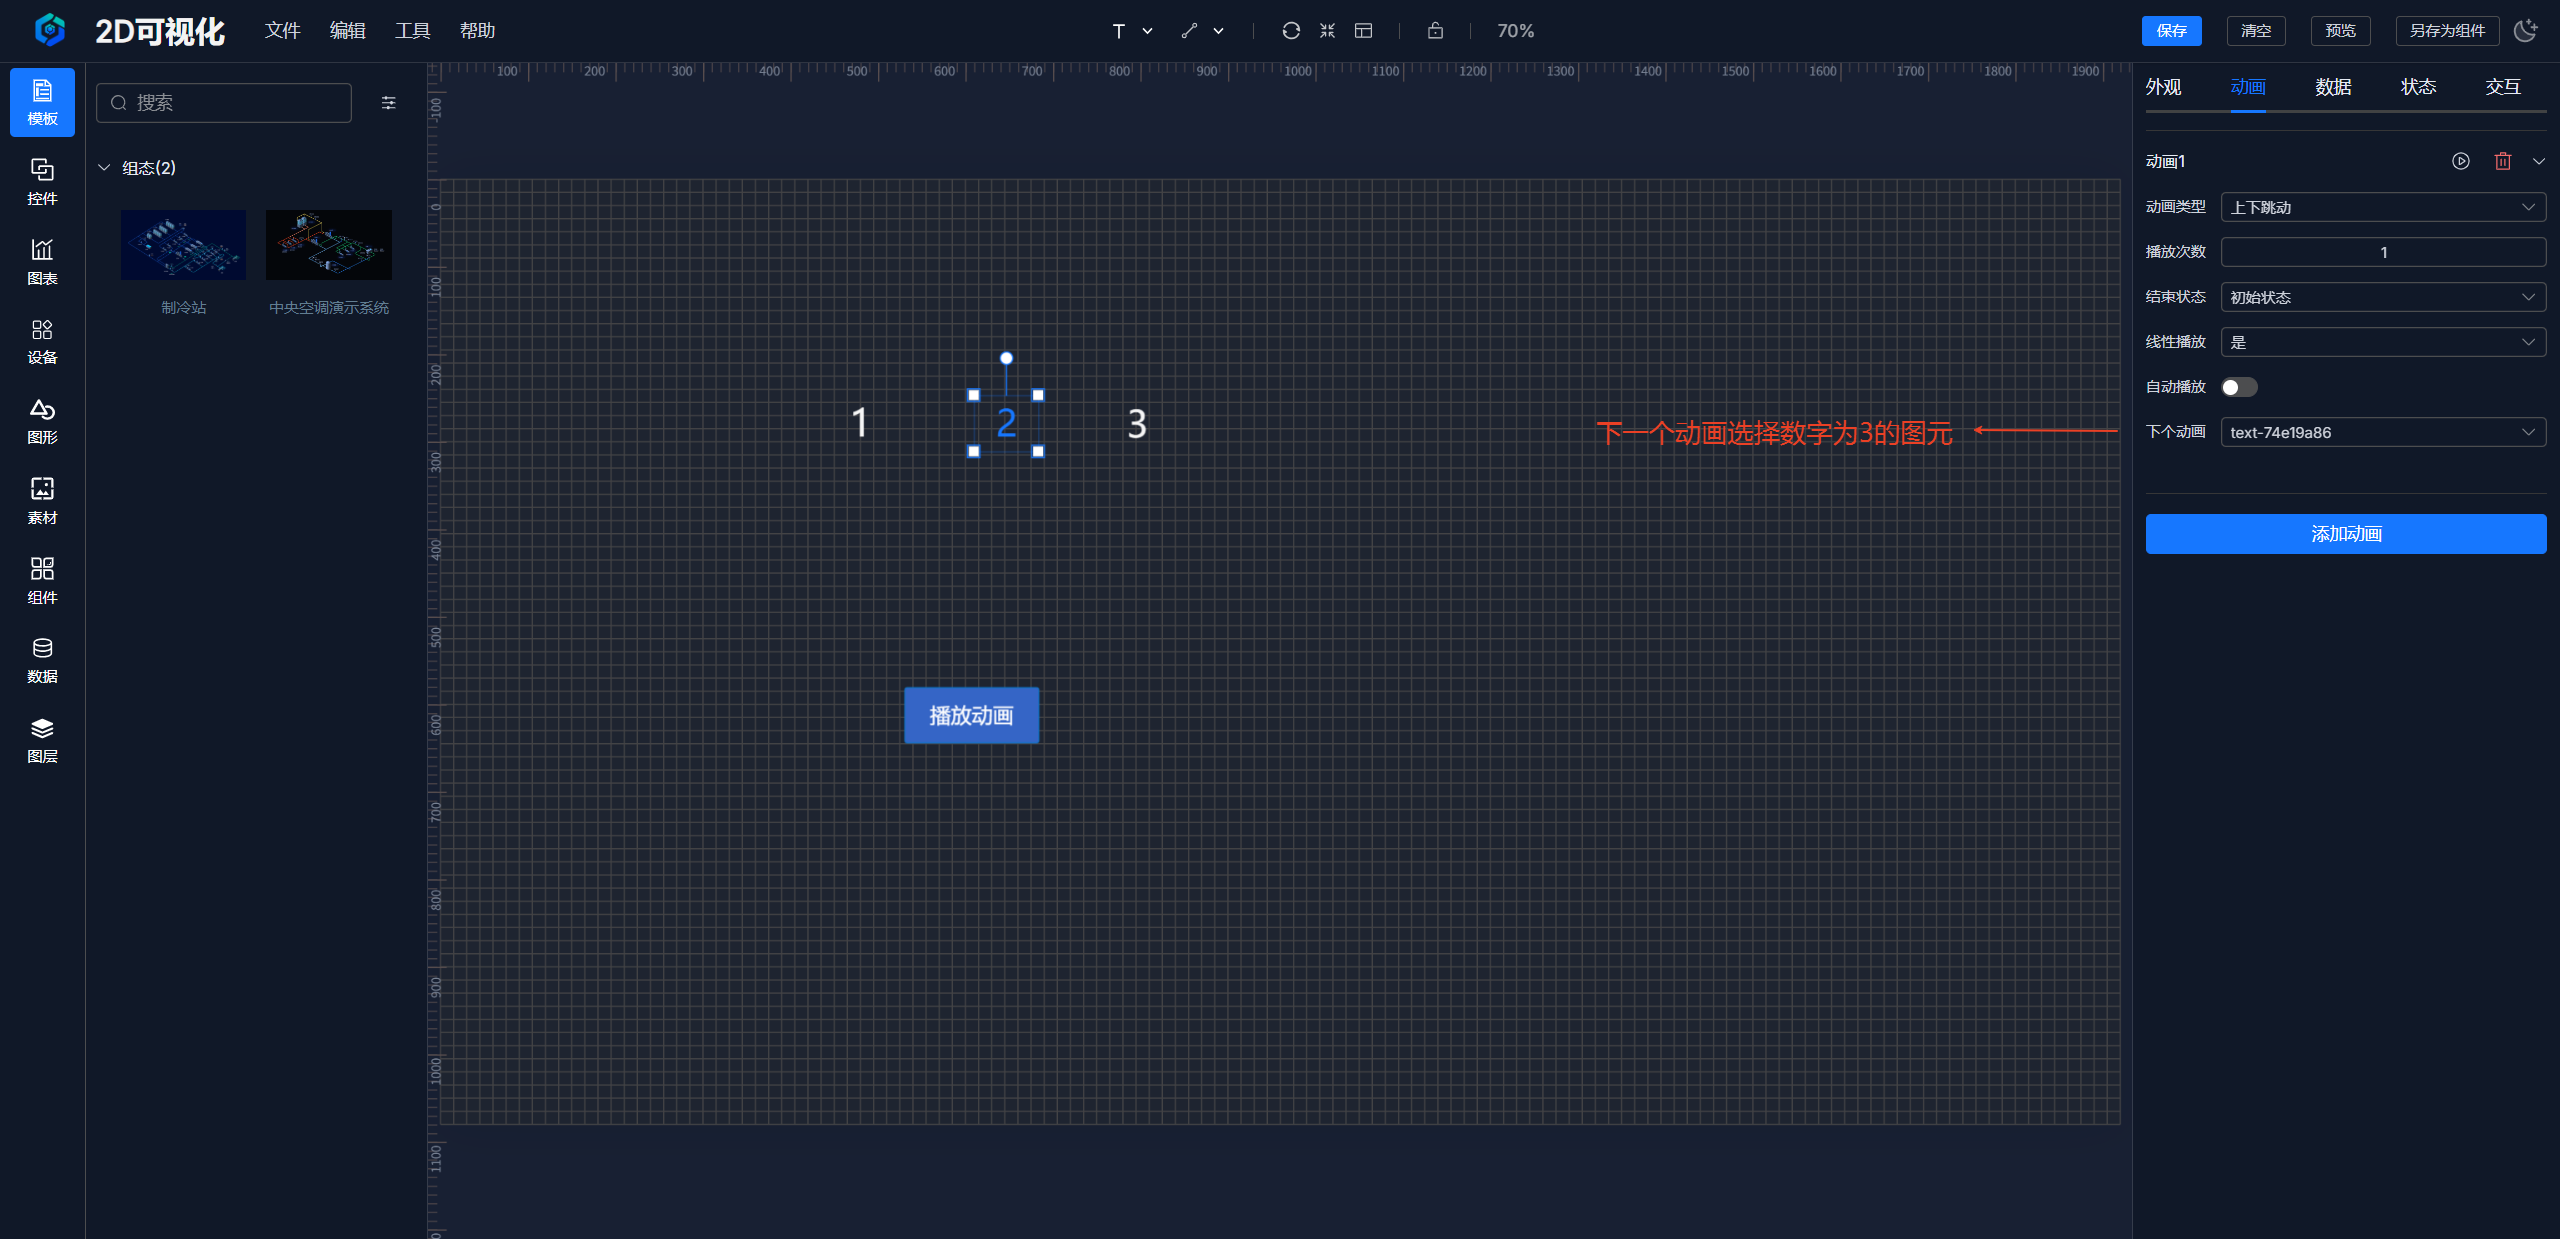Click the 图形 shapes sidebar icon

(x=42, y=421)
